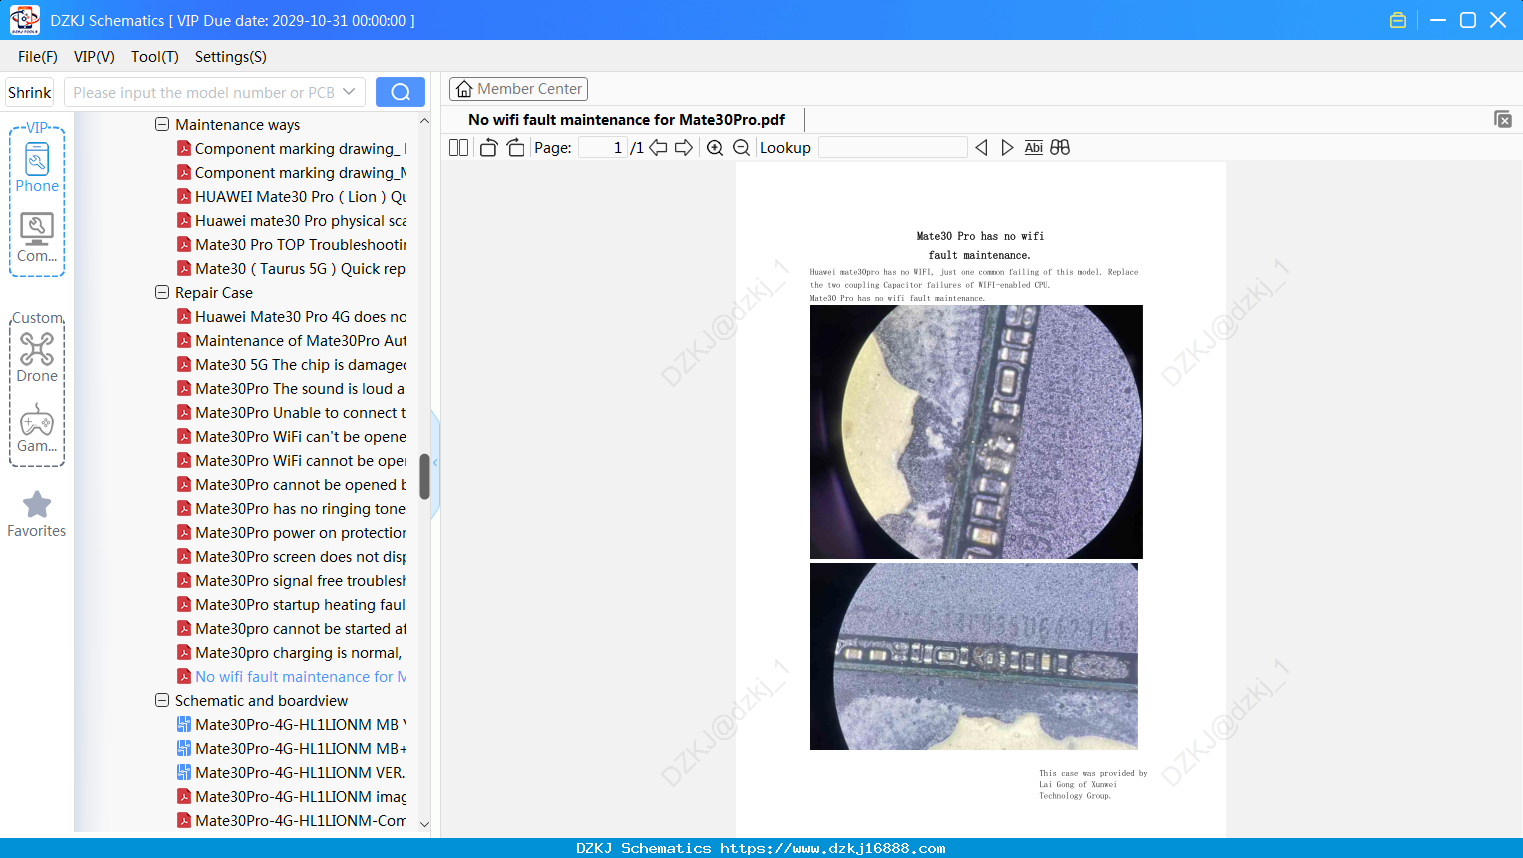The width and height of the screenshot is (1523, 858).
Task: Rotate the PDF page clockwise
Action: point(515,148)
